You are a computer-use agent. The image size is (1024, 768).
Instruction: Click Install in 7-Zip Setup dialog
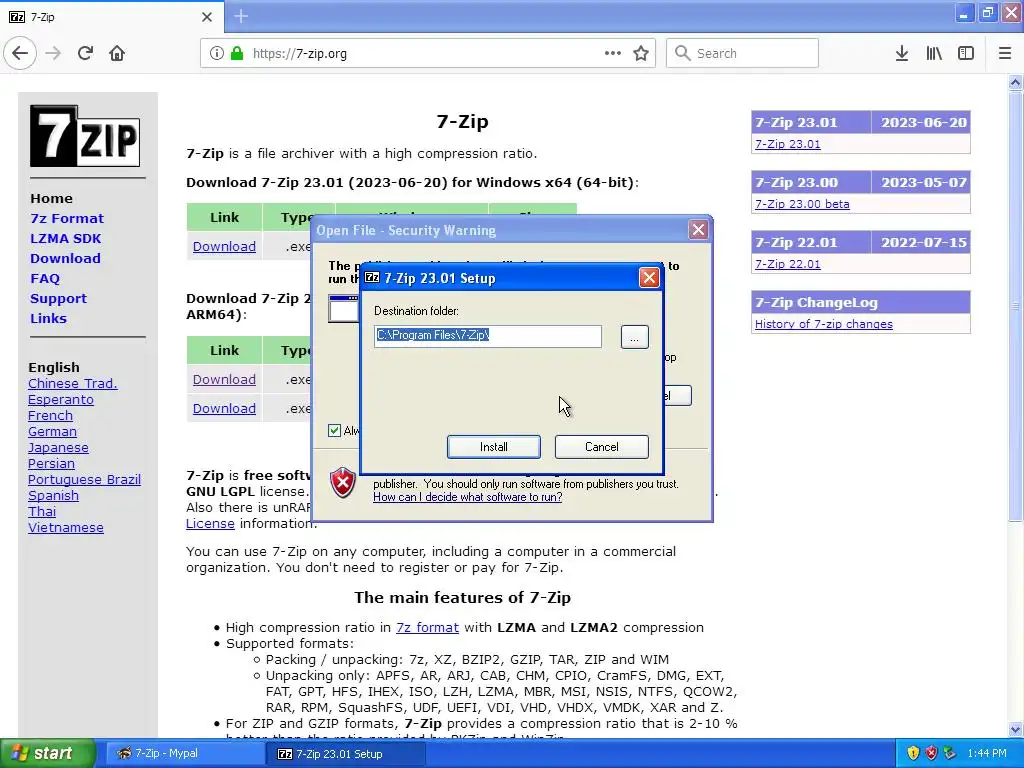coord(493,447)
